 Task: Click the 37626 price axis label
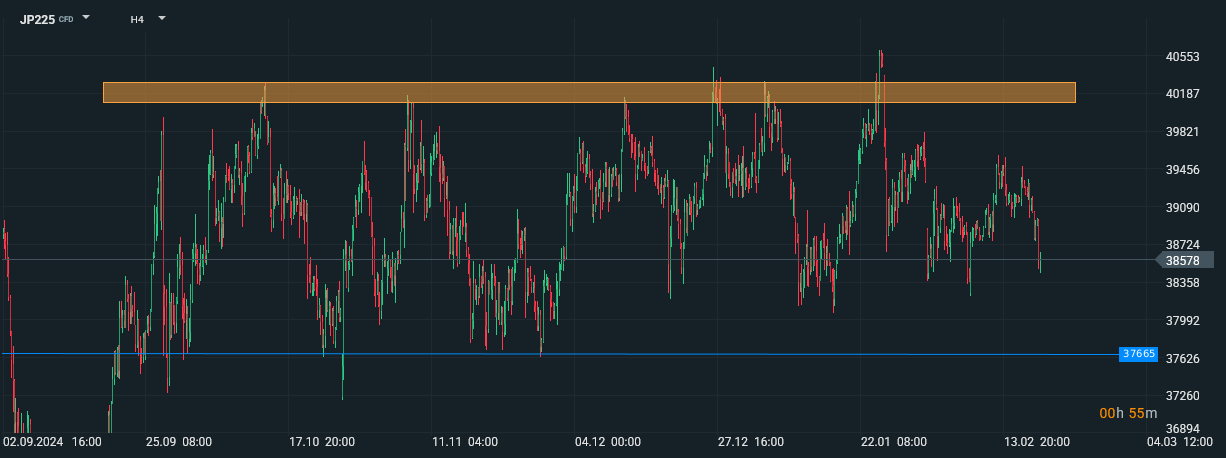click(x=1183, y=359)
